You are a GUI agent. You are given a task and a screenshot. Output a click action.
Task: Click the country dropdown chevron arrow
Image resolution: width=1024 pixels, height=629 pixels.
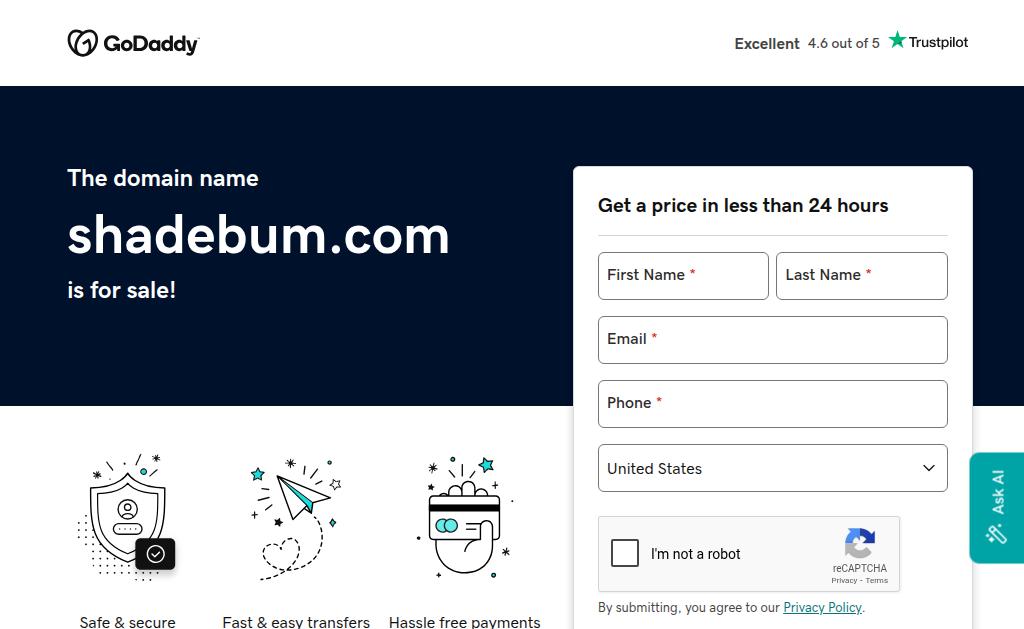[x=928, y=468]
